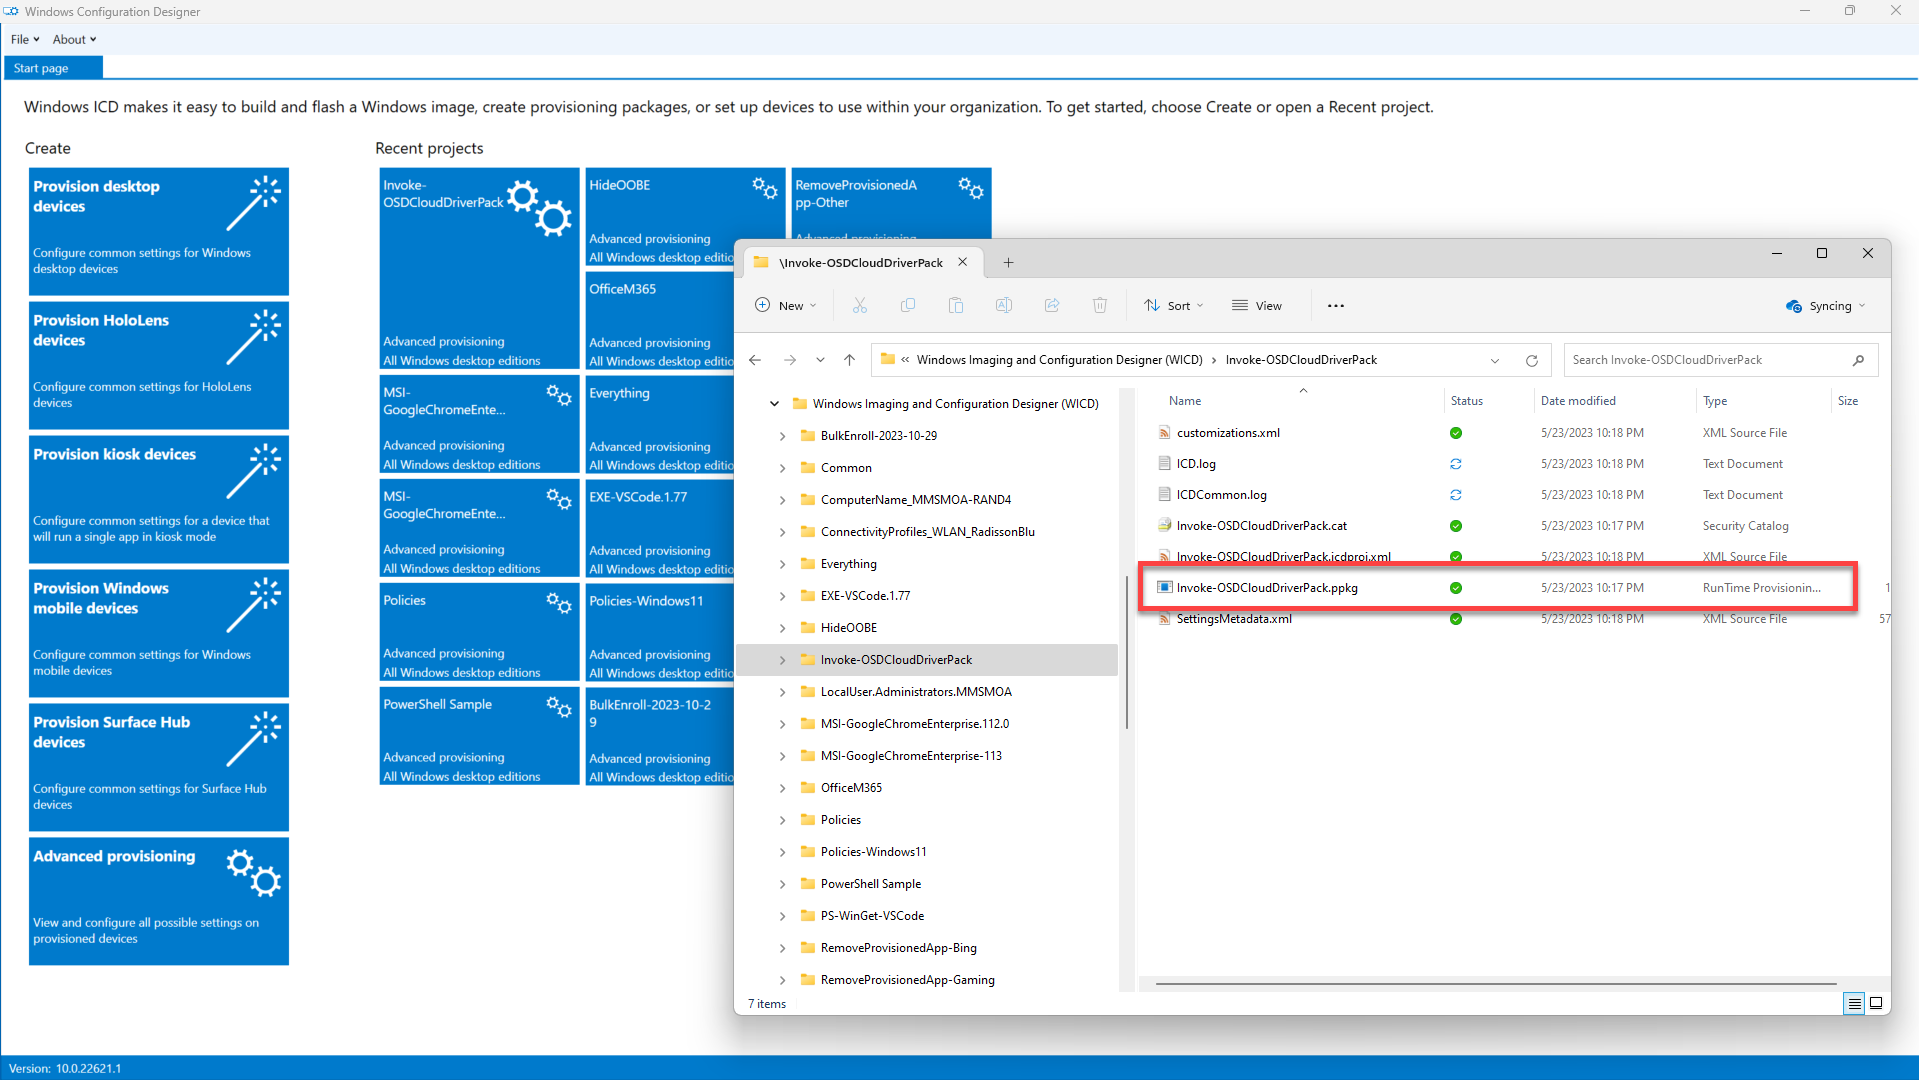The width and height of the screenshot is (1919, 1080).
Task: Select the Invoke-OSDCloudDriverPack.ppkg file
Action: 1266,588
